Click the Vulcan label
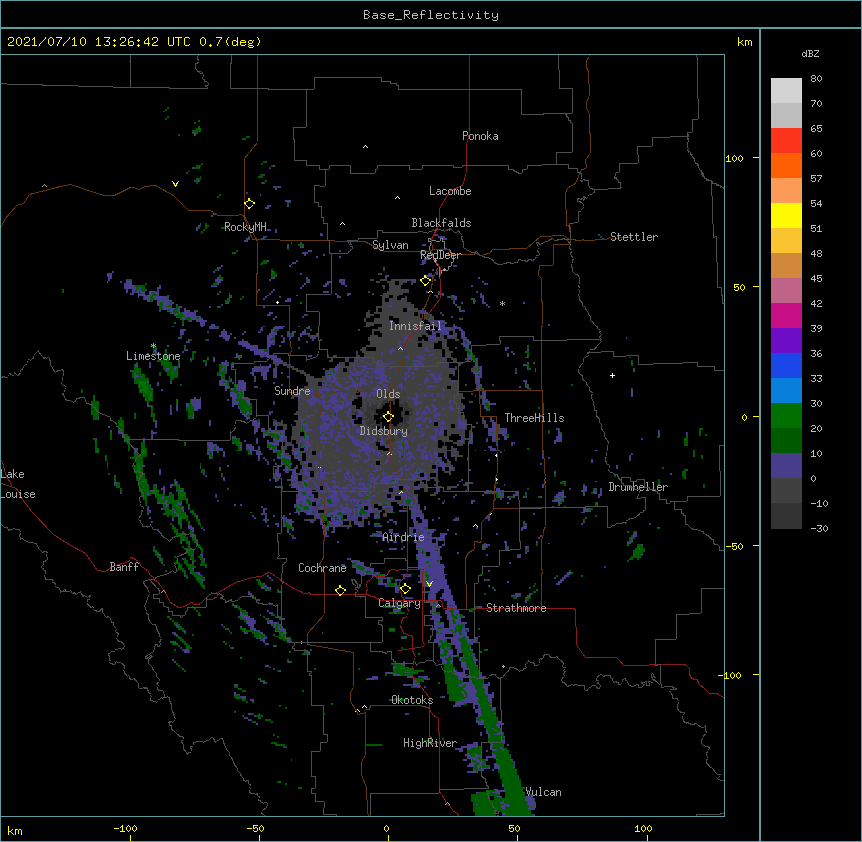Image resolution: width=862 pixels, height=842 pixels. tap(544, 792)
